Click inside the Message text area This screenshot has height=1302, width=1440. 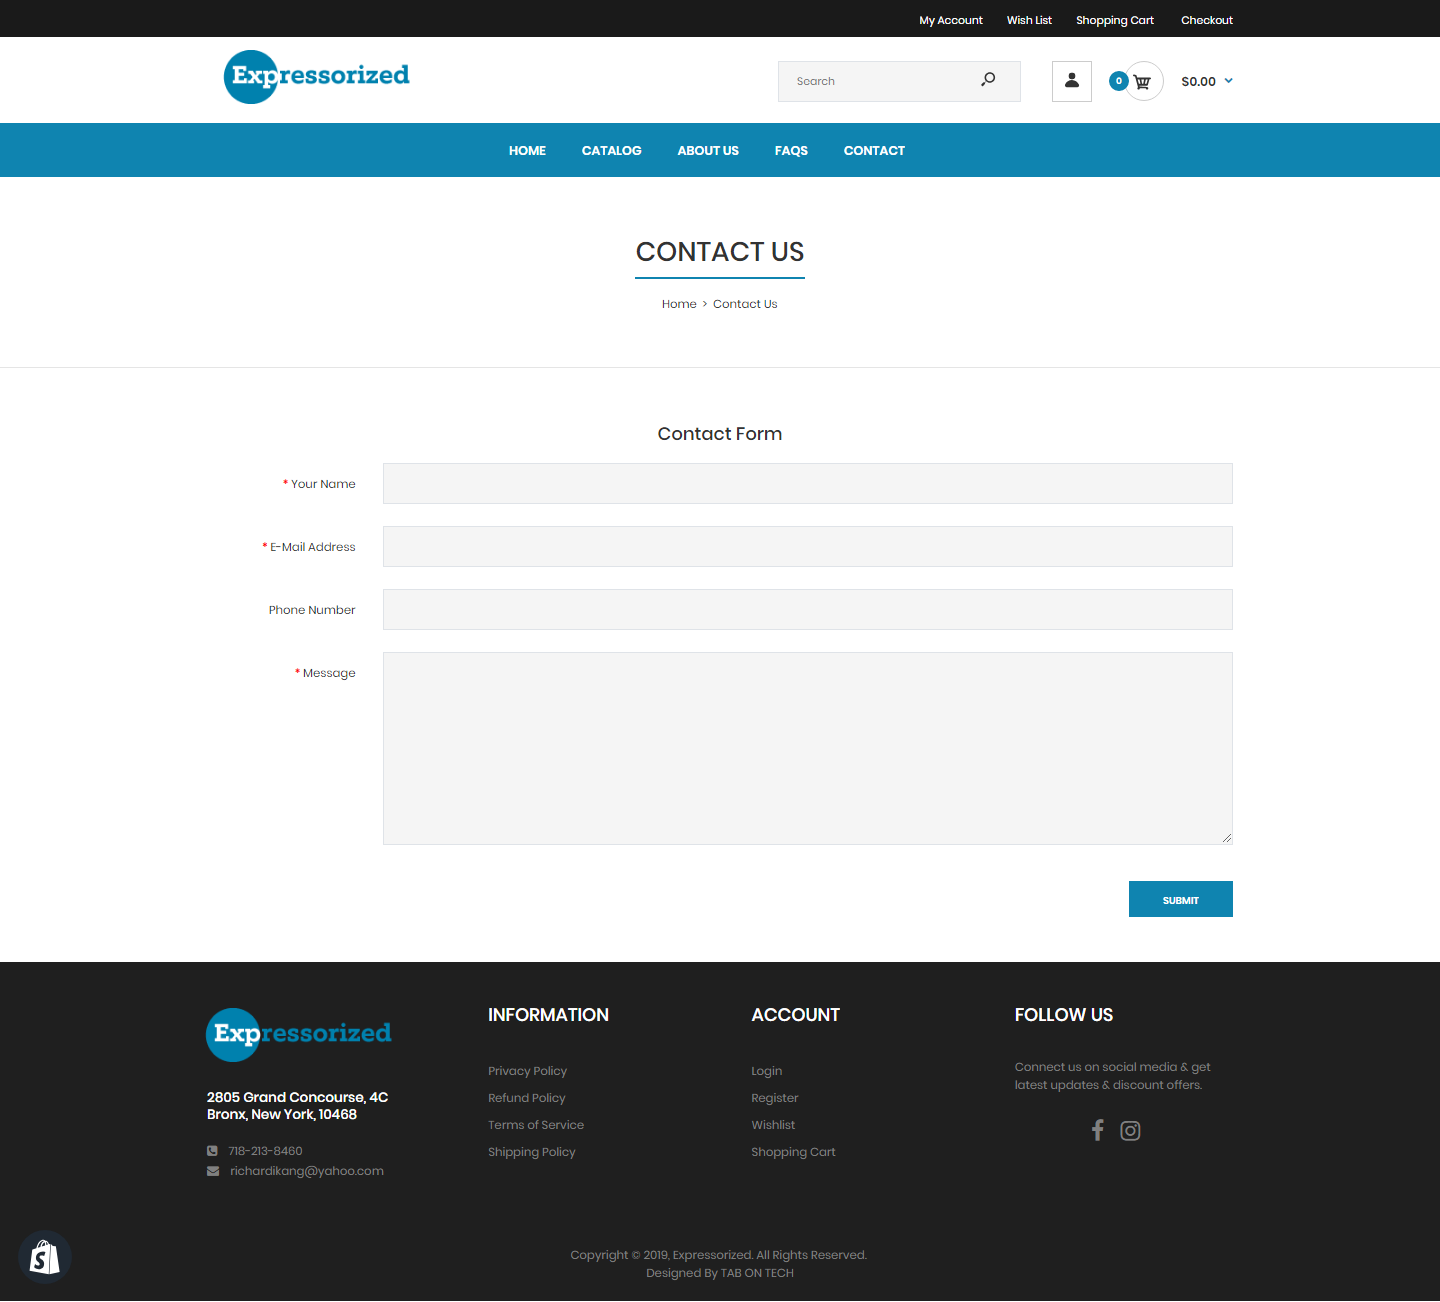pos(807,748)
